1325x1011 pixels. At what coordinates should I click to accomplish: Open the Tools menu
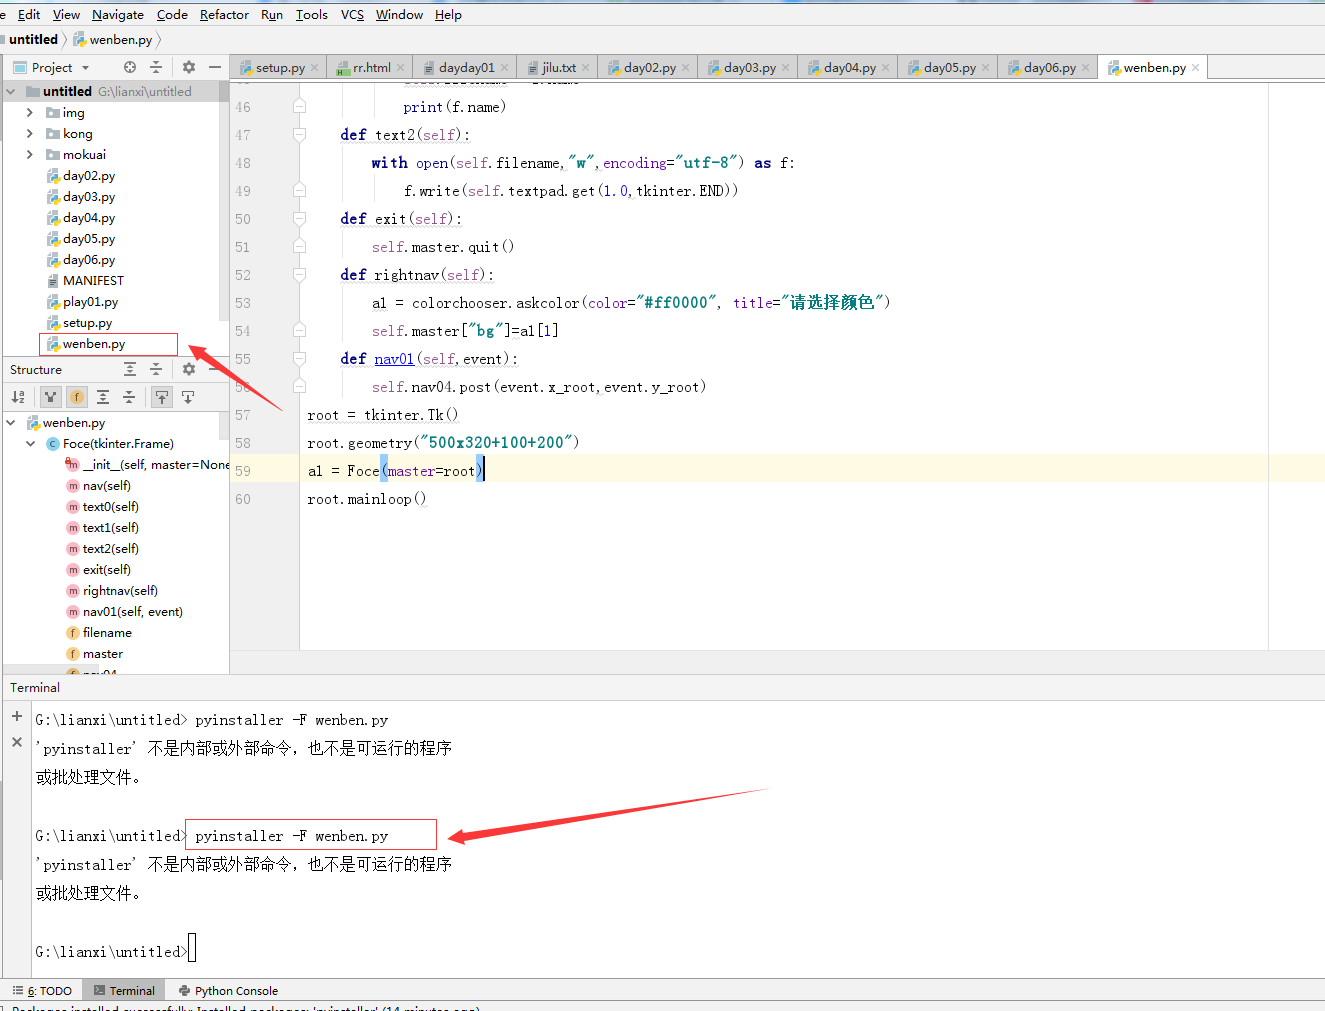pyautogui.click(x=311, y=14)
